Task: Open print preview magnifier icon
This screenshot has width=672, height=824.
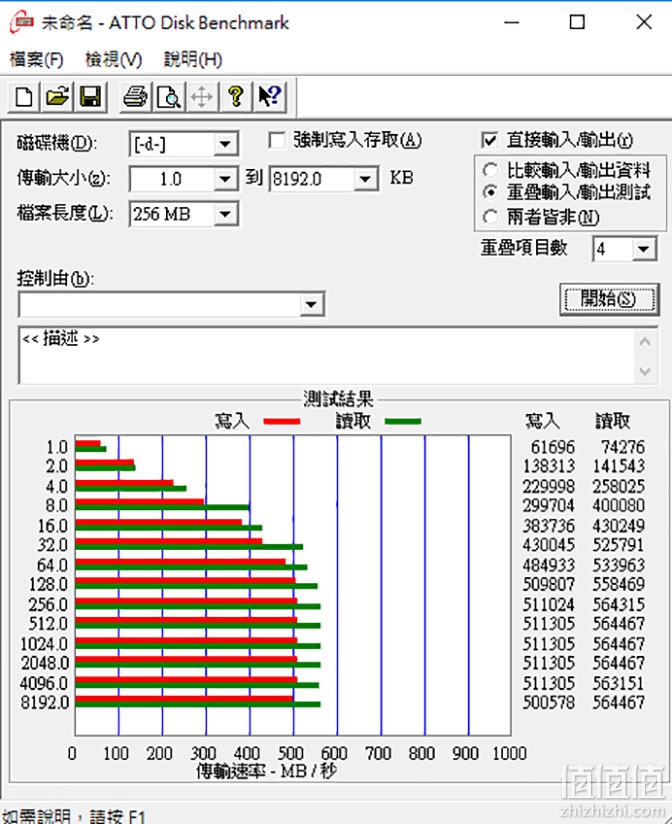Action: click(169, 97)
